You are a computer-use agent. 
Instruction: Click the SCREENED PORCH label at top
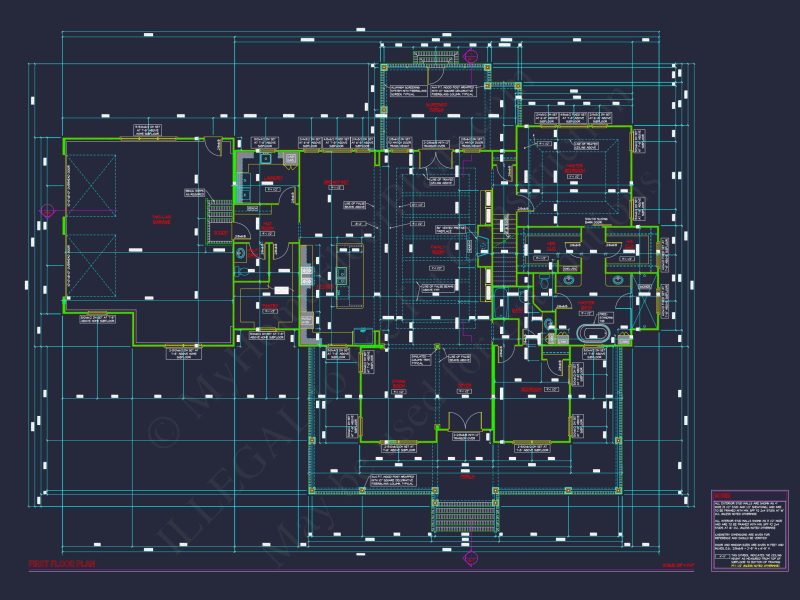436,107
